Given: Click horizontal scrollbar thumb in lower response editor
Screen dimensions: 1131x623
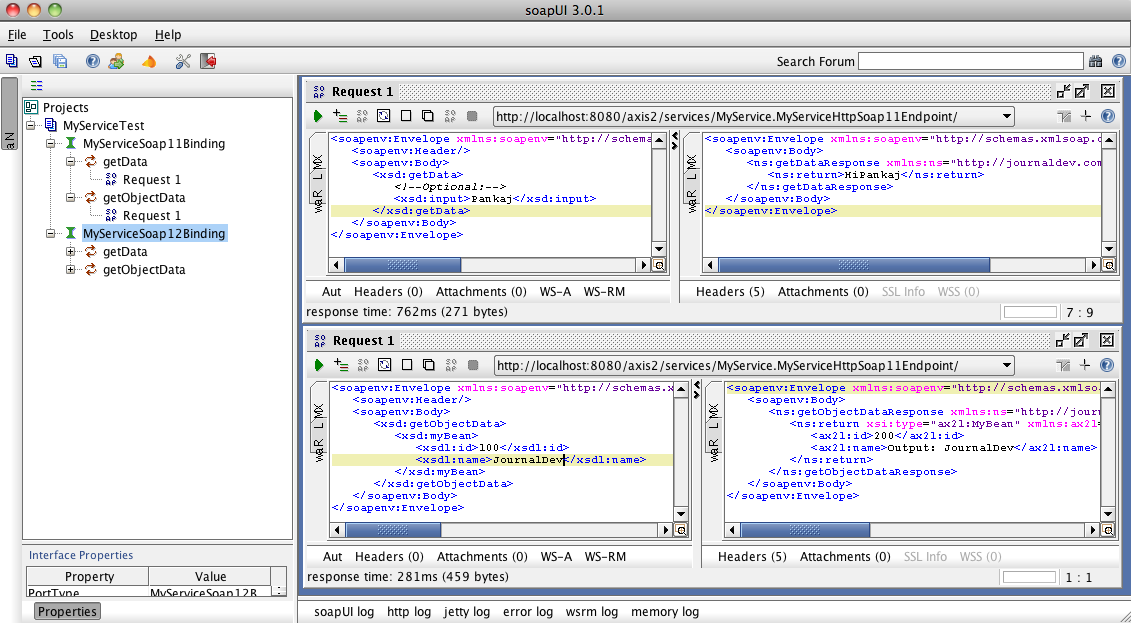Looking at the screenshot, I should (x=805, y=530).
